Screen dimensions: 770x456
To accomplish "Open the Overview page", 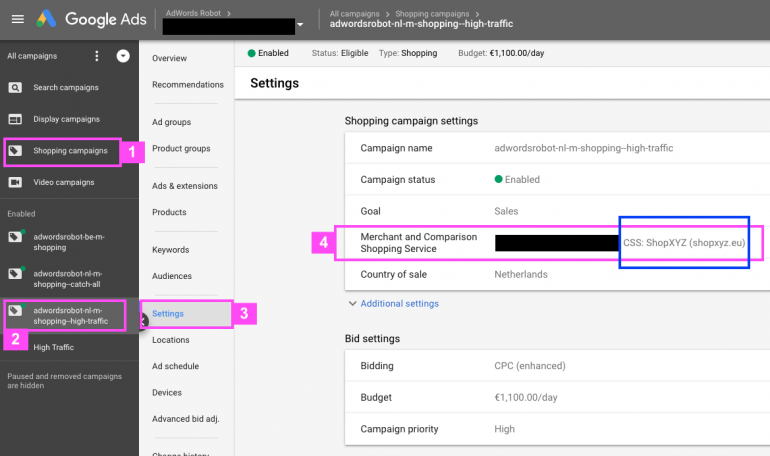I will pyautogui.click(x=169, y=58).
